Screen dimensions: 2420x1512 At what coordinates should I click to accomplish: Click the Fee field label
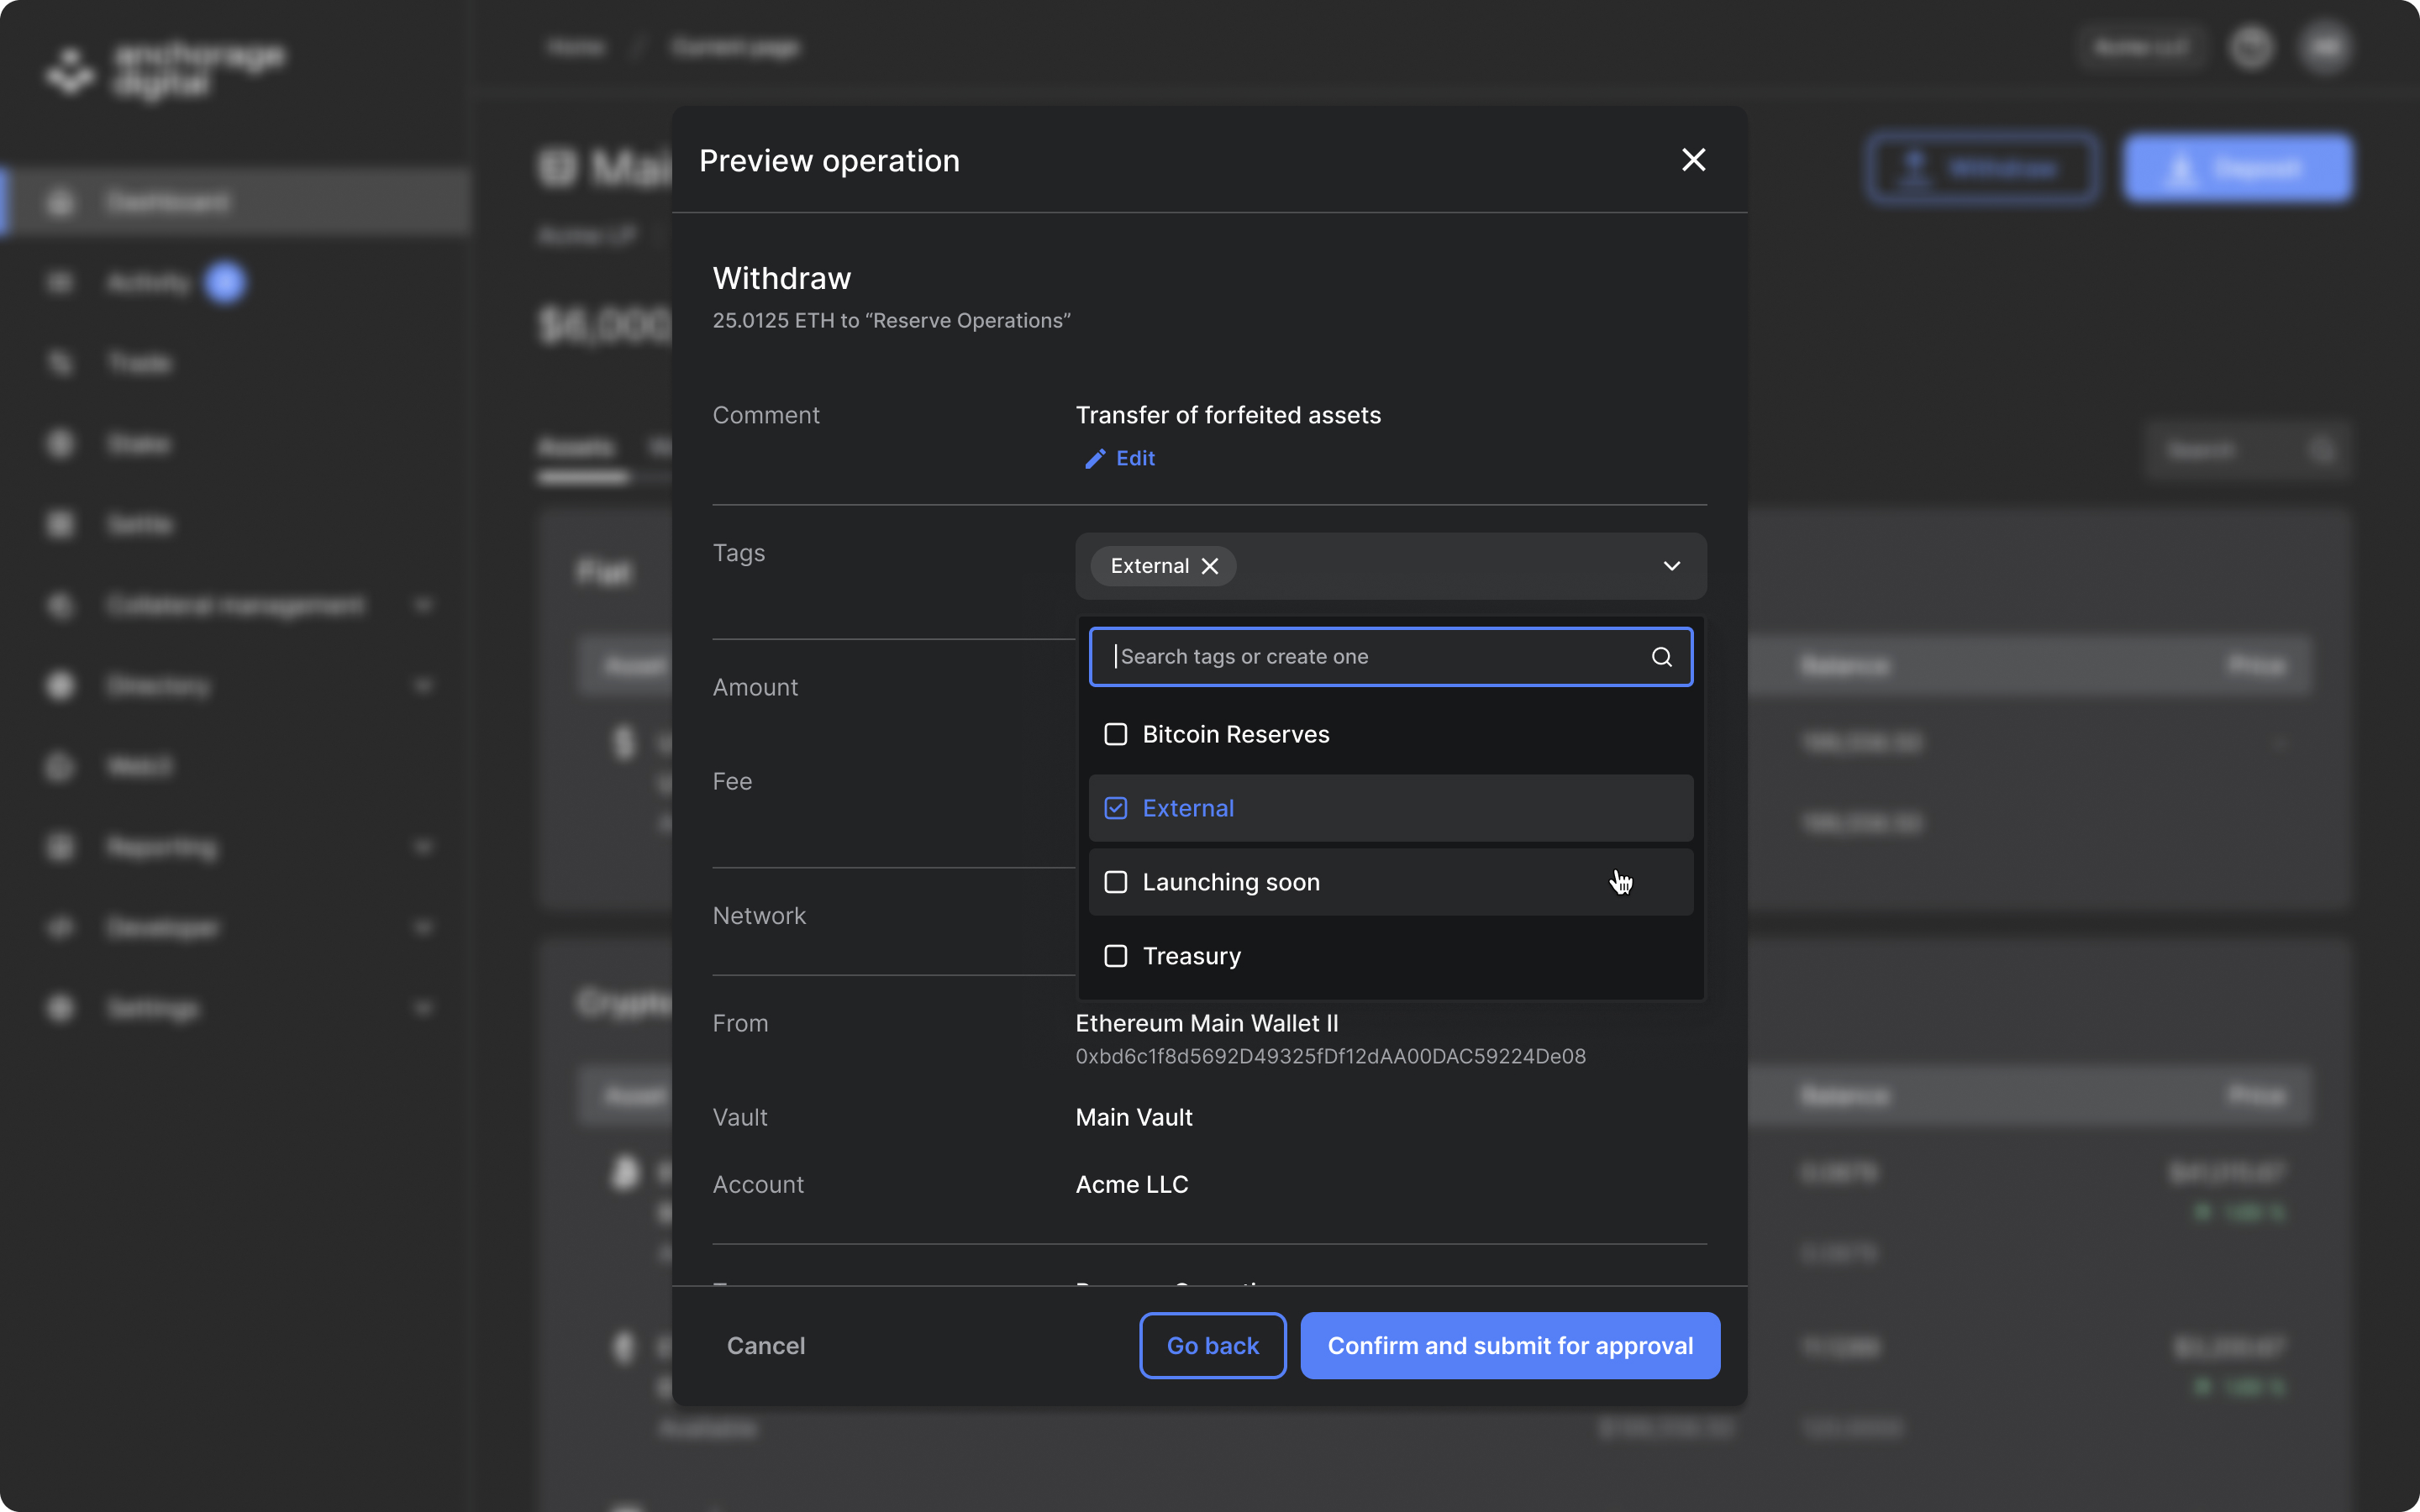click(x=732, y=781)
